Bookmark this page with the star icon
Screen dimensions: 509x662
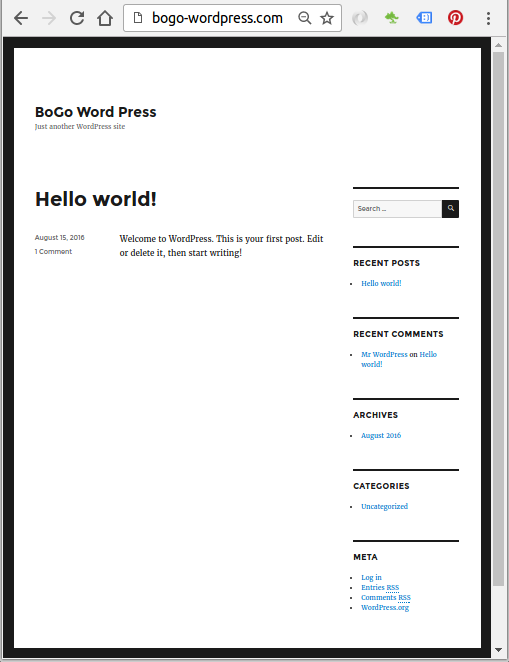point(327,18)
